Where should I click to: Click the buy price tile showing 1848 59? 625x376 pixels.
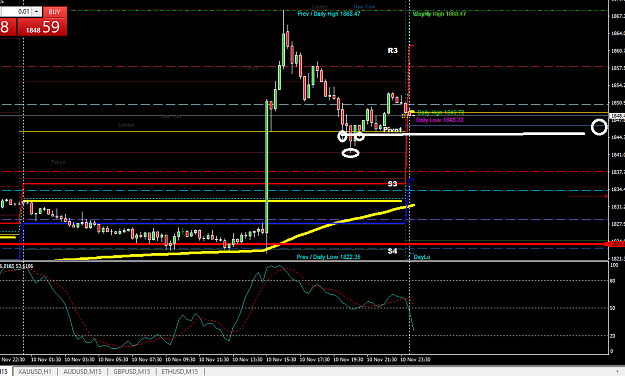coord(43,28)
